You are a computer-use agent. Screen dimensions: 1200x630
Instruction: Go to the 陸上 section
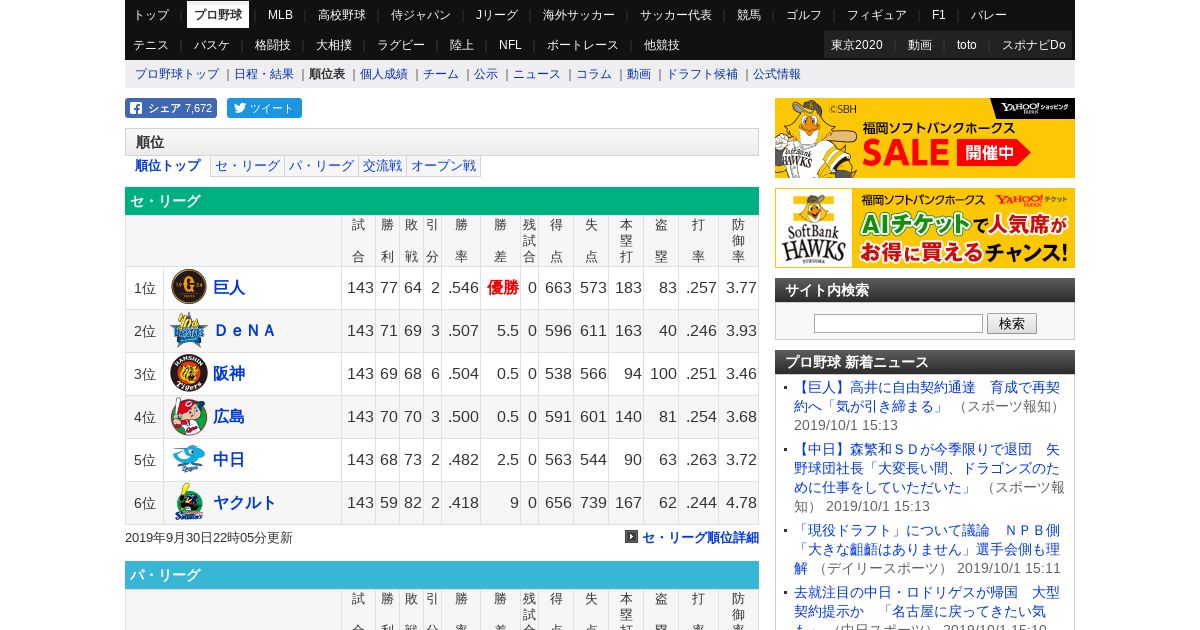tap(462, 45)
